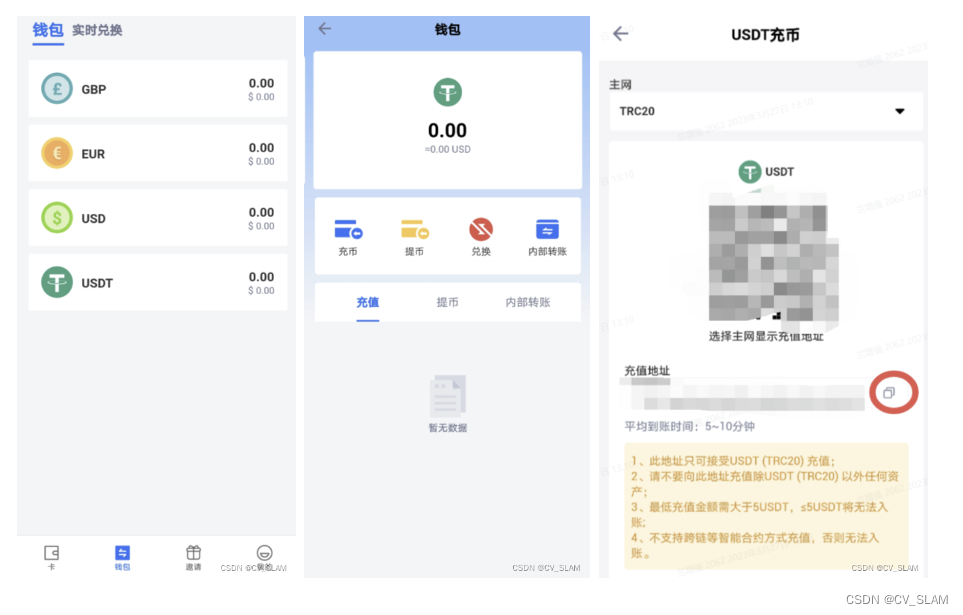Select the 内部转账 records tab

click(528, 302)
